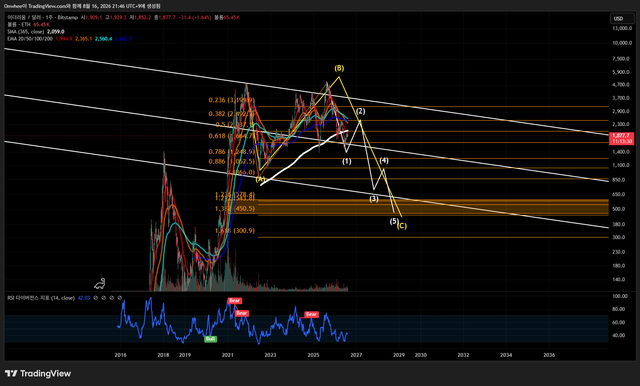This screenshot has height=386, width=640.
Task: Select the red 1,877.7 current price label
Action: pos(621,138)
